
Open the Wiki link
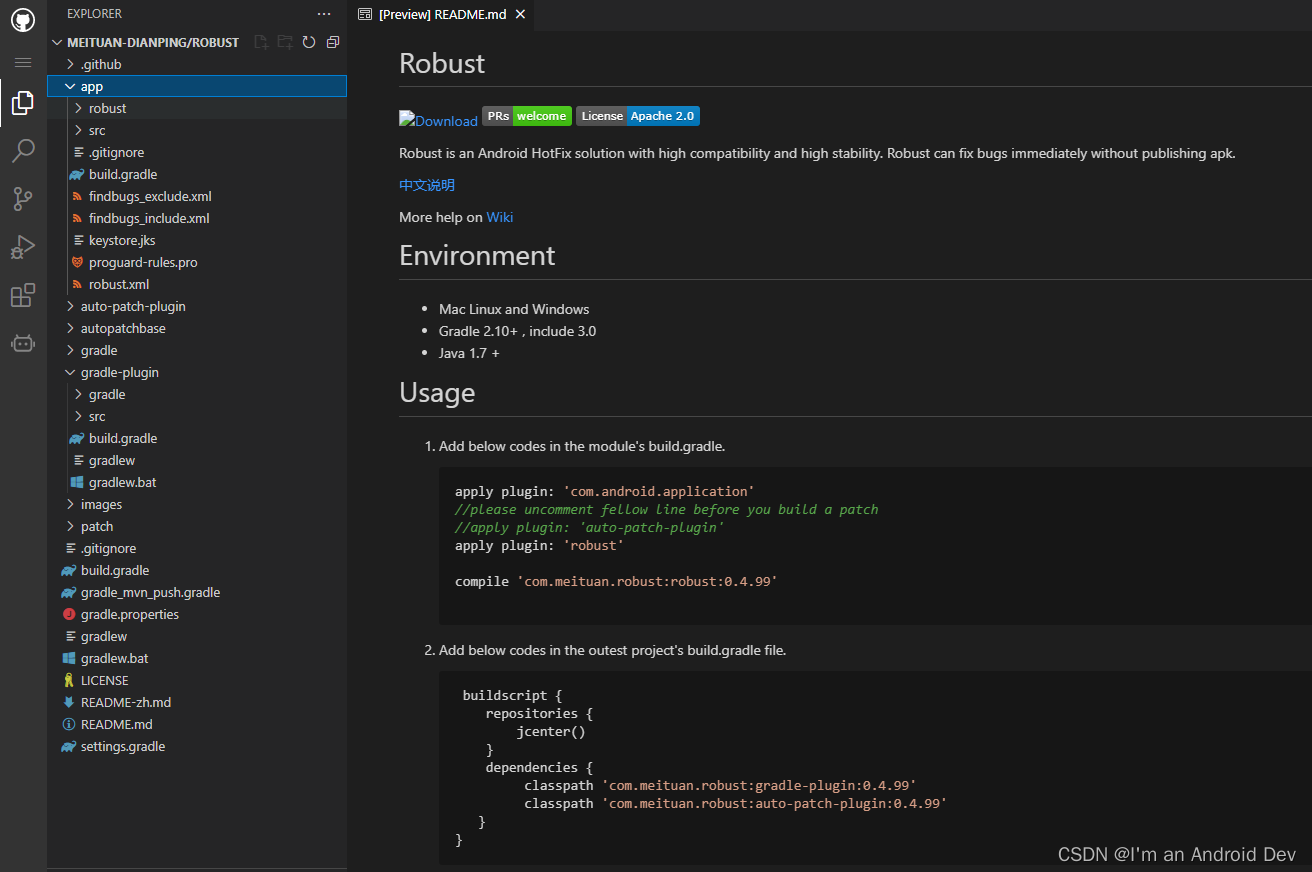click(x=500, y=217)
